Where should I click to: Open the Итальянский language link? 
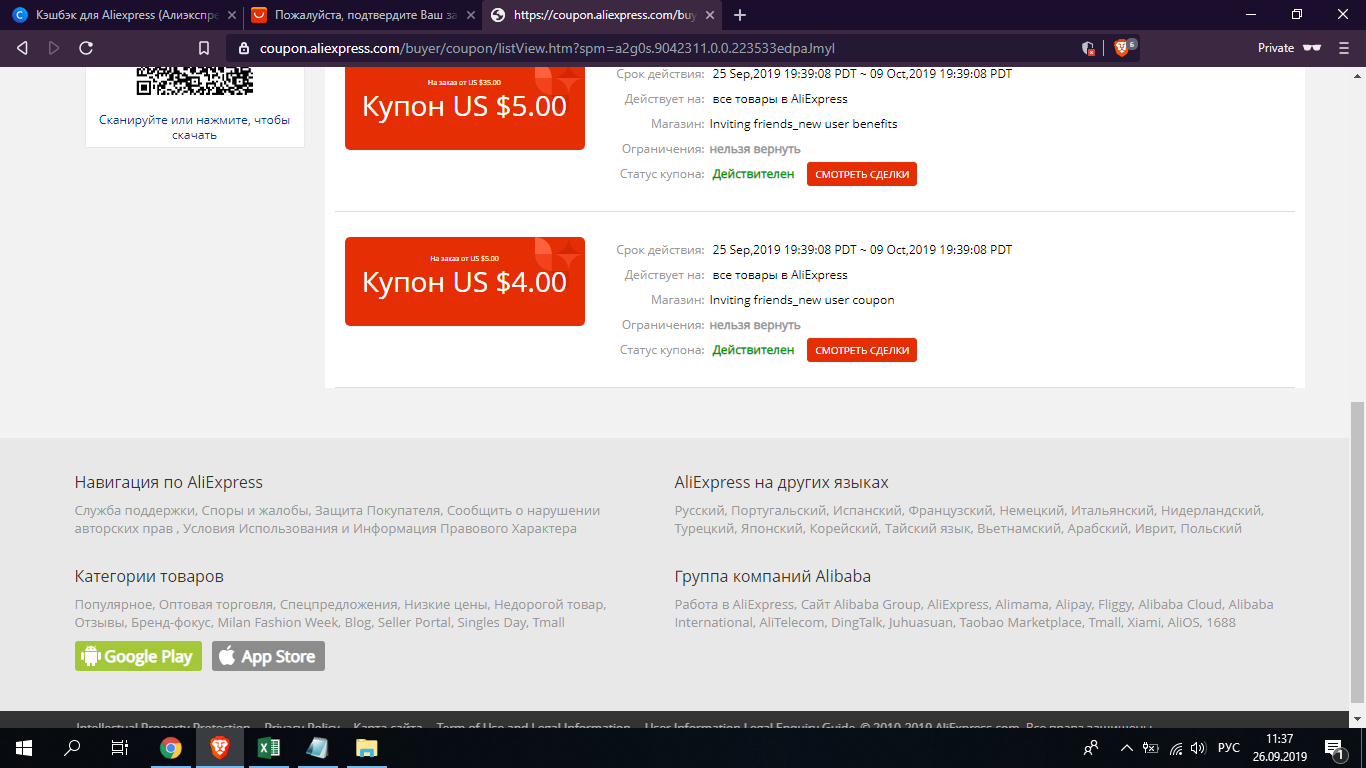click(1113, 510)
